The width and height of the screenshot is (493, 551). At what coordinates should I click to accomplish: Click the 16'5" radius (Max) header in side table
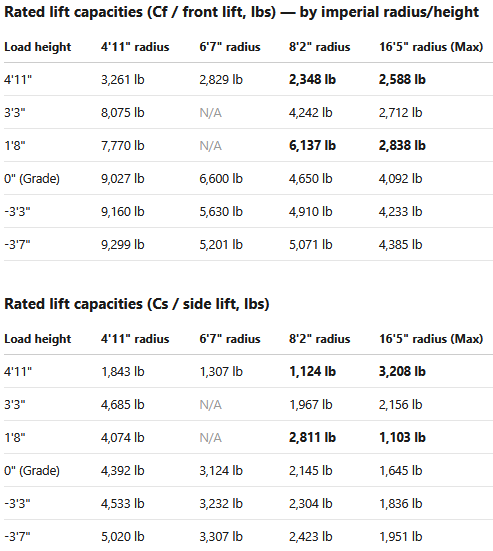(x=431, y=339)
